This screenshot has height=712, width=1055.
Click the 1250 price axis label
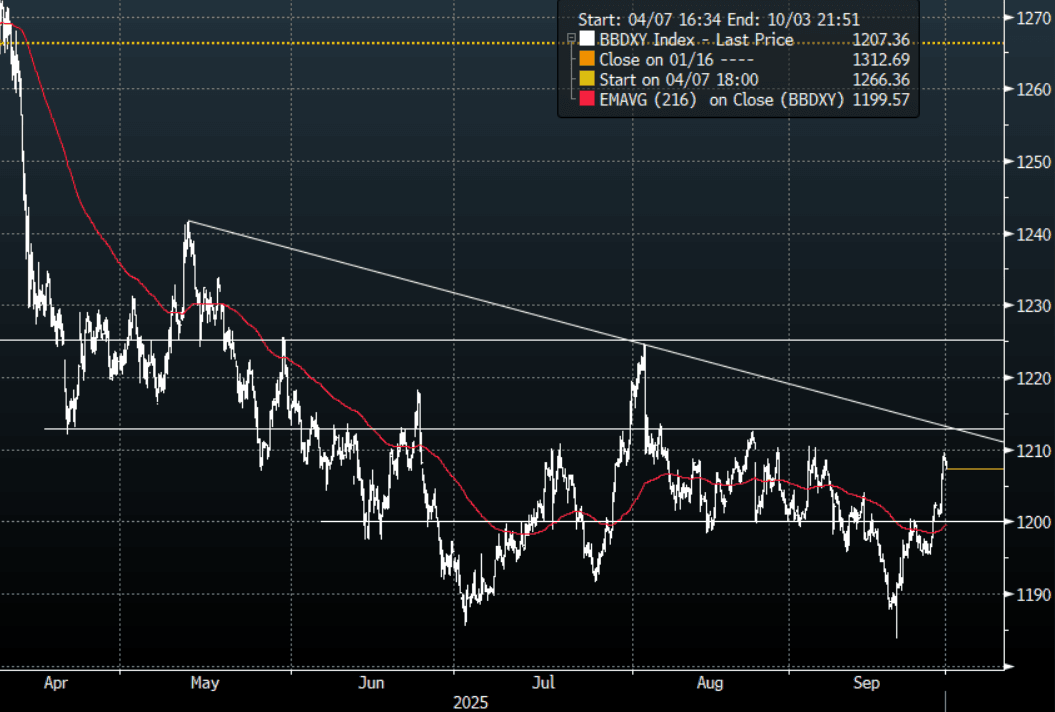coord(1033,162)
